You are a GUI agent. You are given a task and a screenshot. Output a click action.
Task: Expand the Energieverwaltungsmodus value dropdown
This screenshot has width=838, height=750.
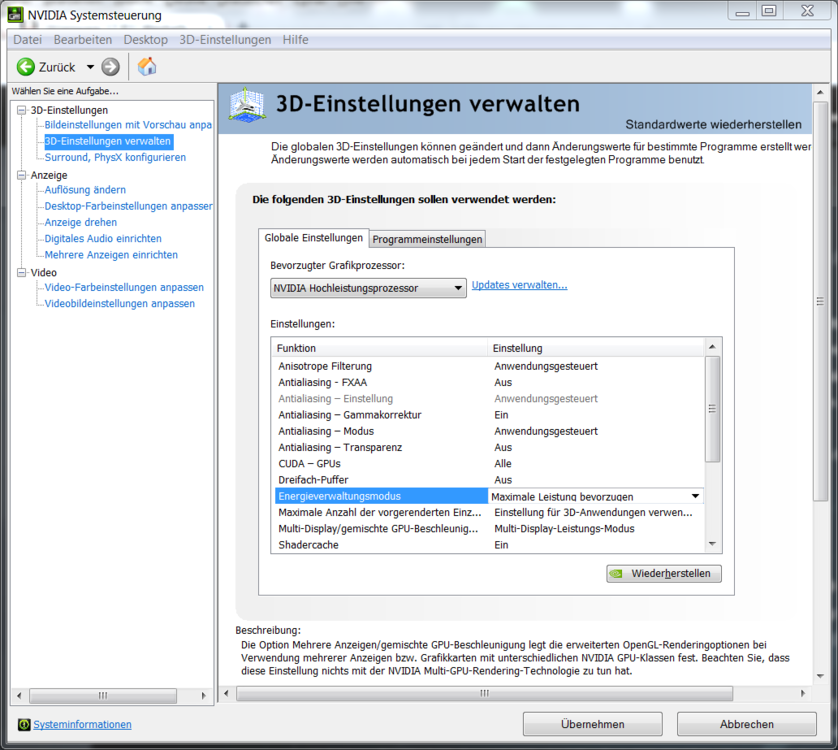pos(694,496)
